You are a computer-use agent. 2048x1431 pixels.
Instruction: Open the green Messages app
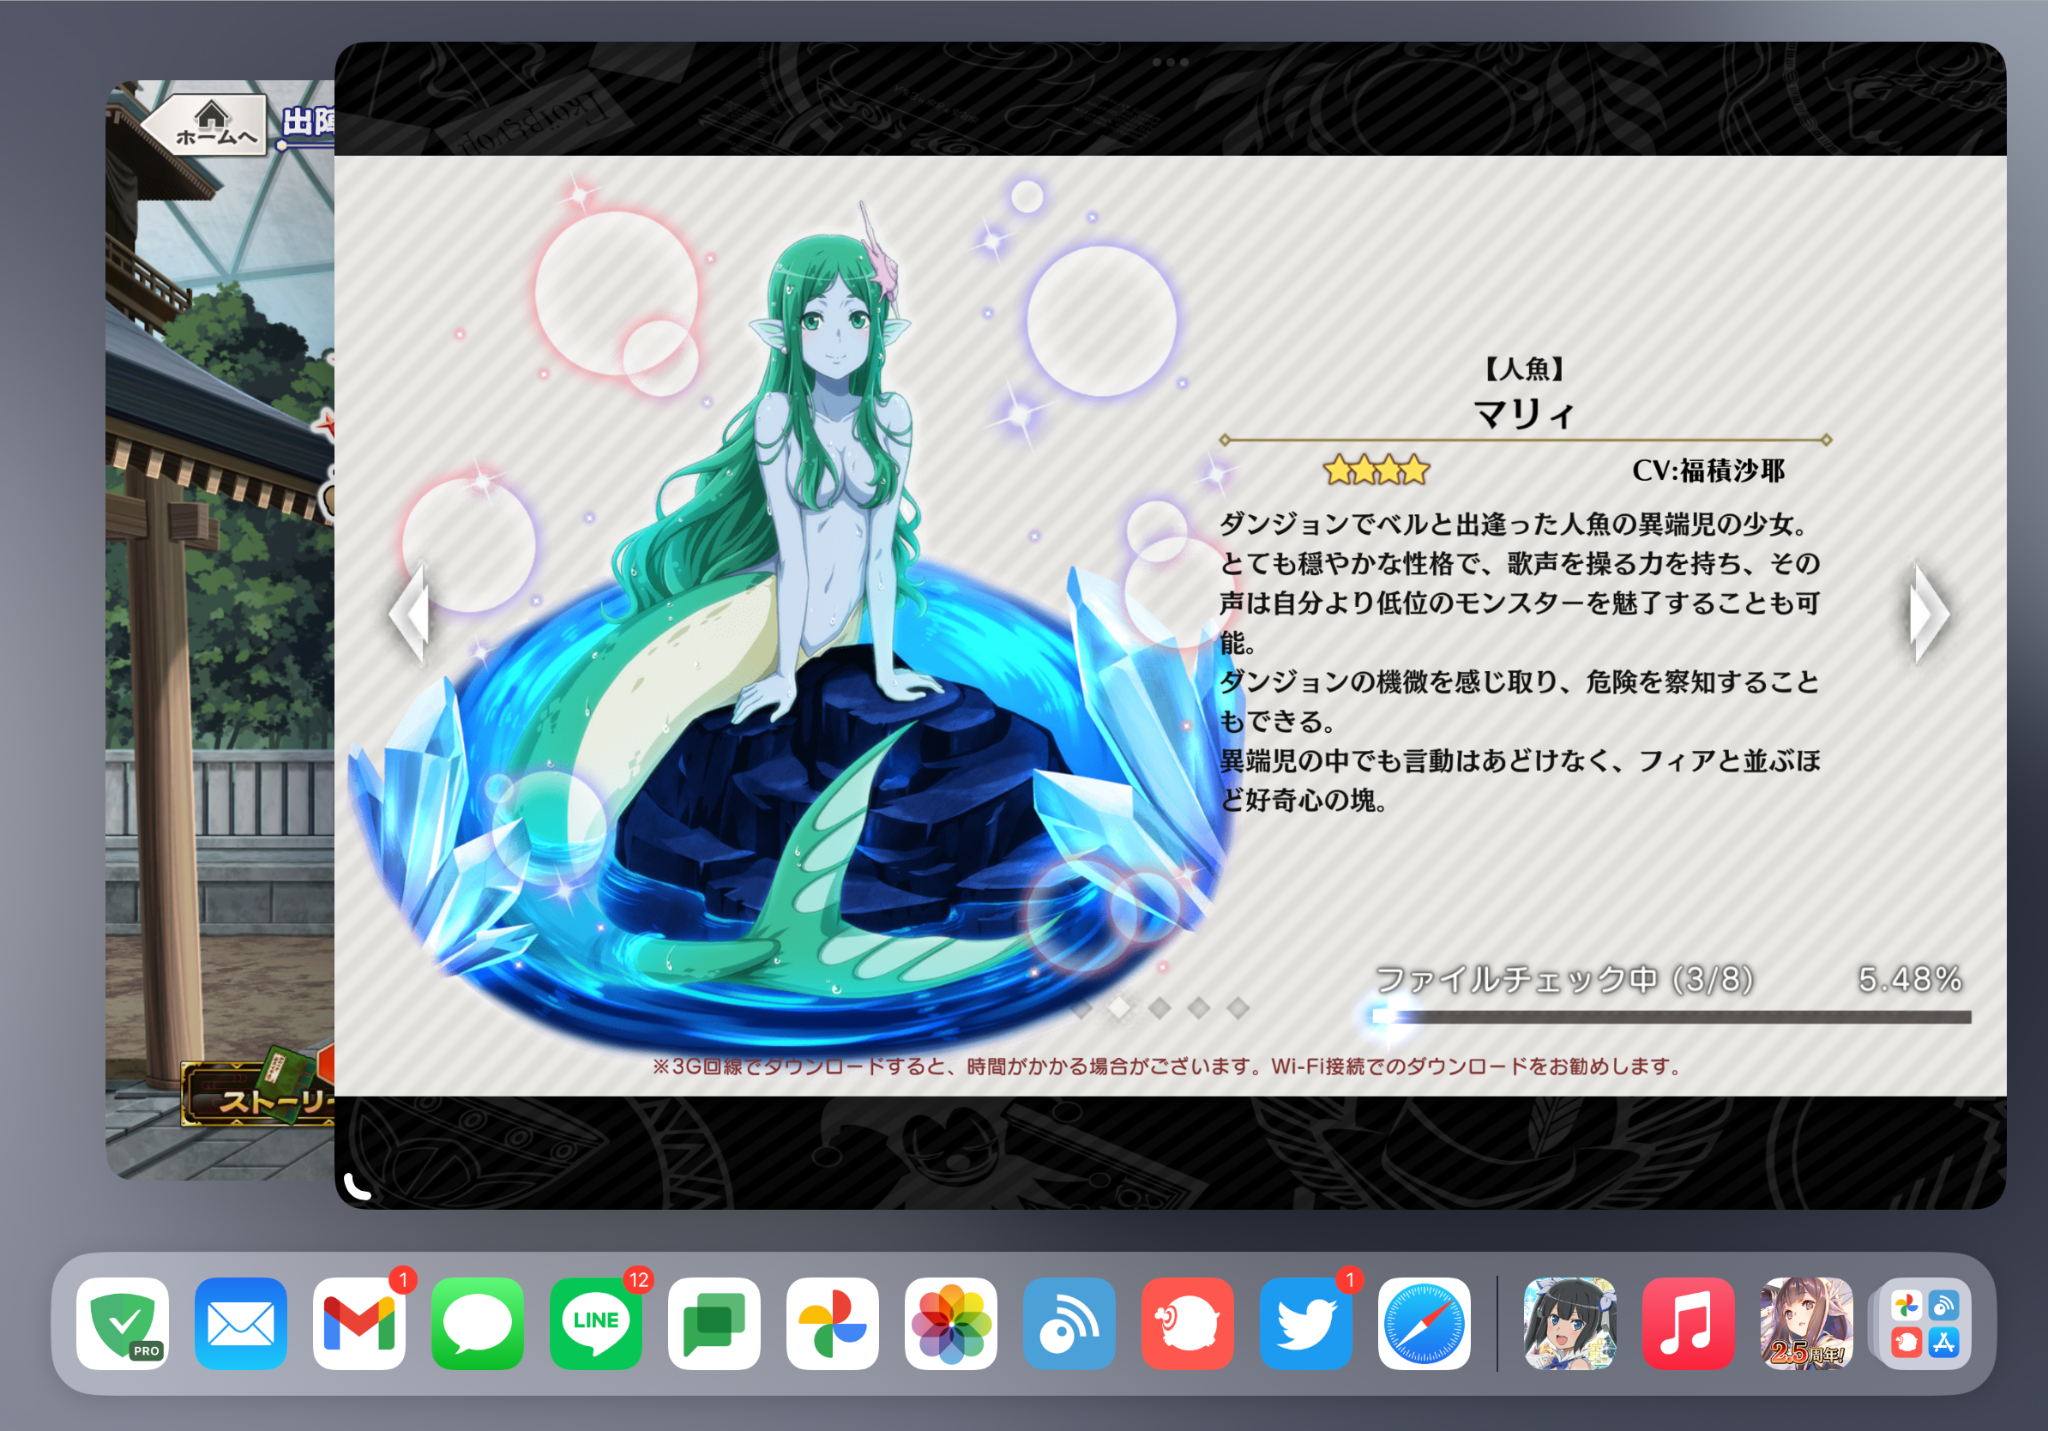(x=477, y=1323)
